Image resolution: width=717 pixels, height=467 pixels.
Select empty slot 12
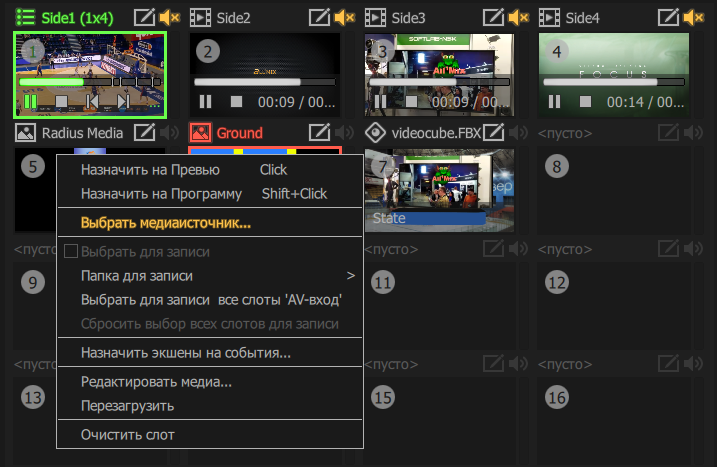point(614,306)
